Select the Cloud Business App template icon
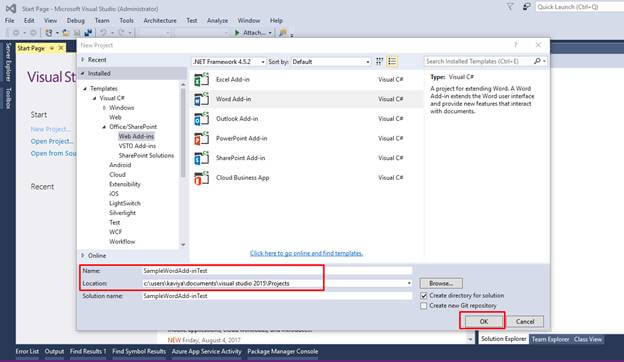Image resolution: width=624 pixels, height=362 pixels. click(201, 178)
